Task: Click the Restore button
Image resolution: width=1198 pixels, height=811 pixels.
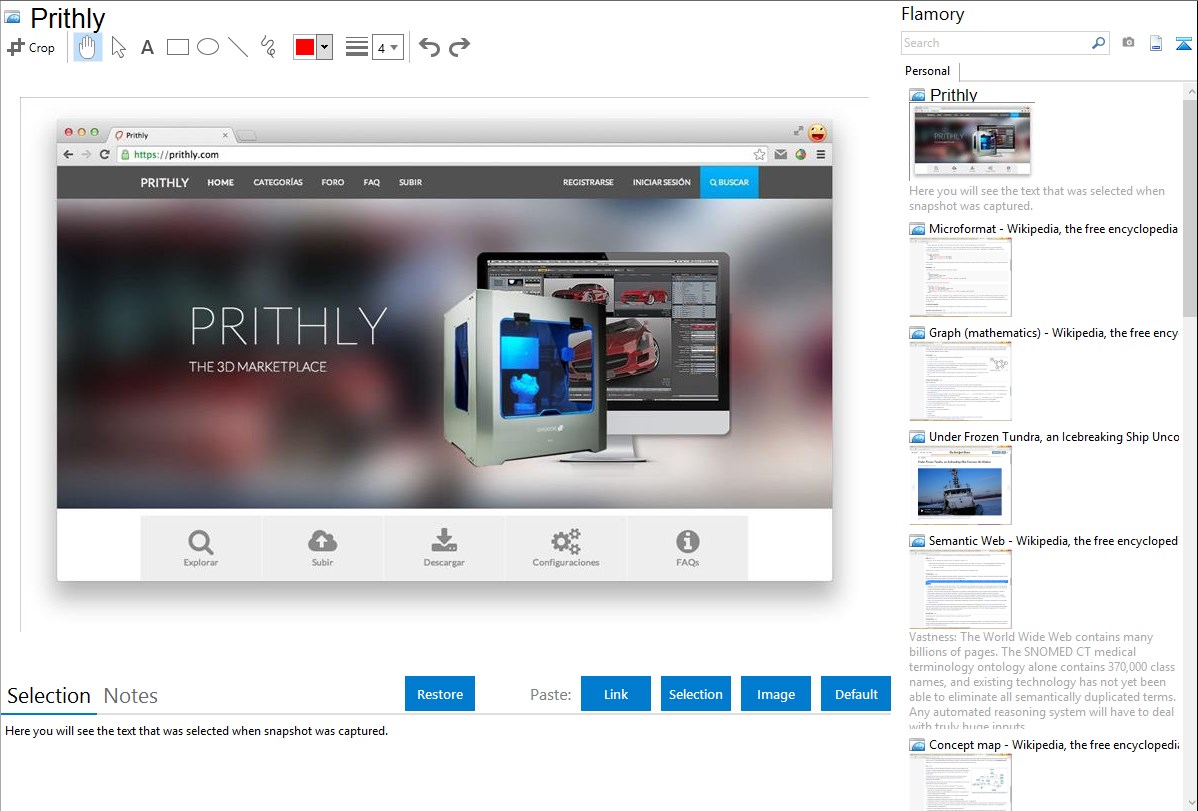Action: 440,694
